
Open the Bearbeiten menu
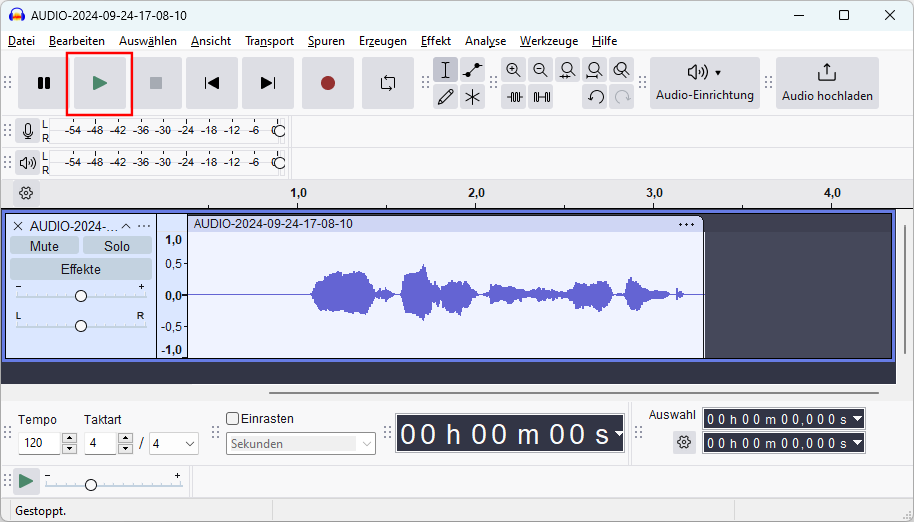tap(77, 41)
